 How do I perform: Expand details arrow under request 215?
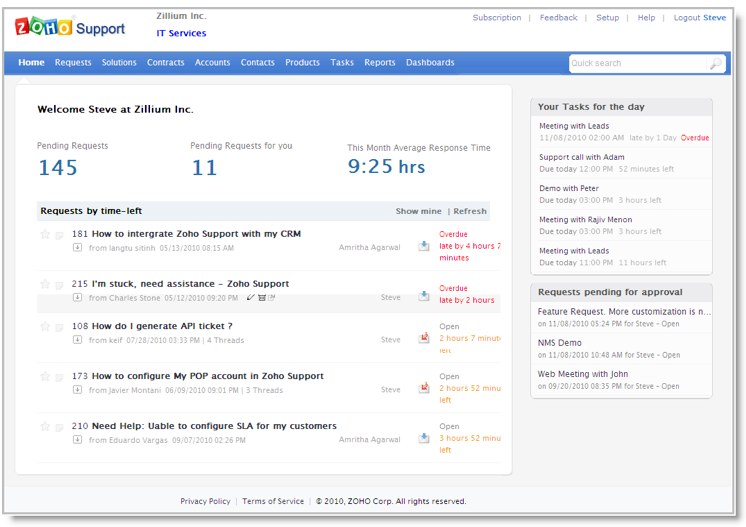(x=77, y=297)
